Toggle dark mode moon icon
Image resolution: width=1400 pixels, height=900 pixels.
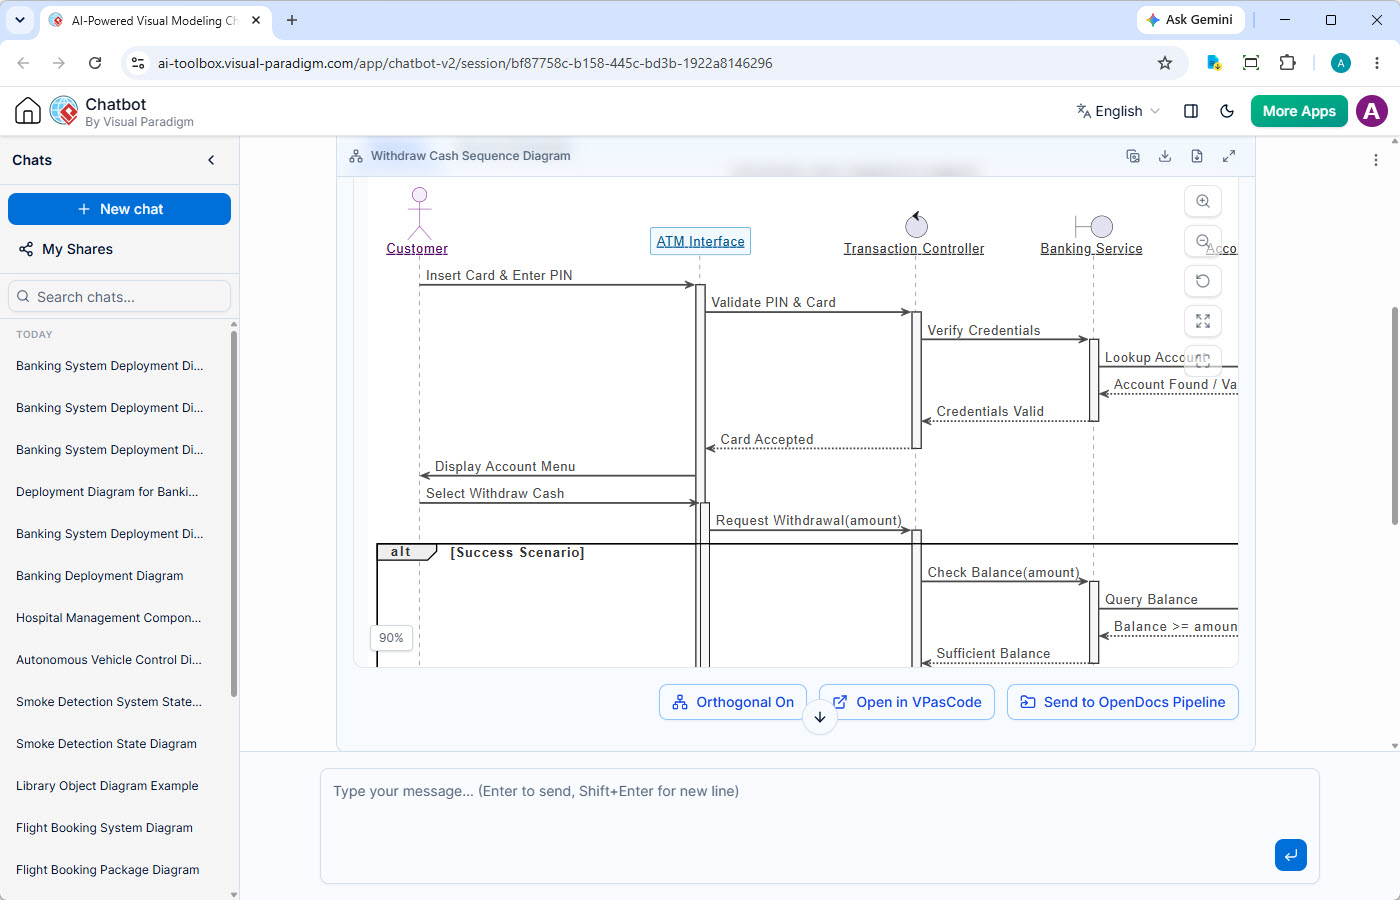[1227, 111]
